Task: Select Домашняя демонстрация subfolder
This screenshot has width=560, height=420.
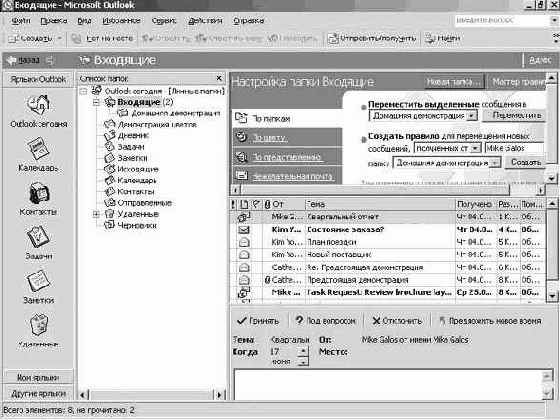Action: pyautogui.click(x=169, y=113)
